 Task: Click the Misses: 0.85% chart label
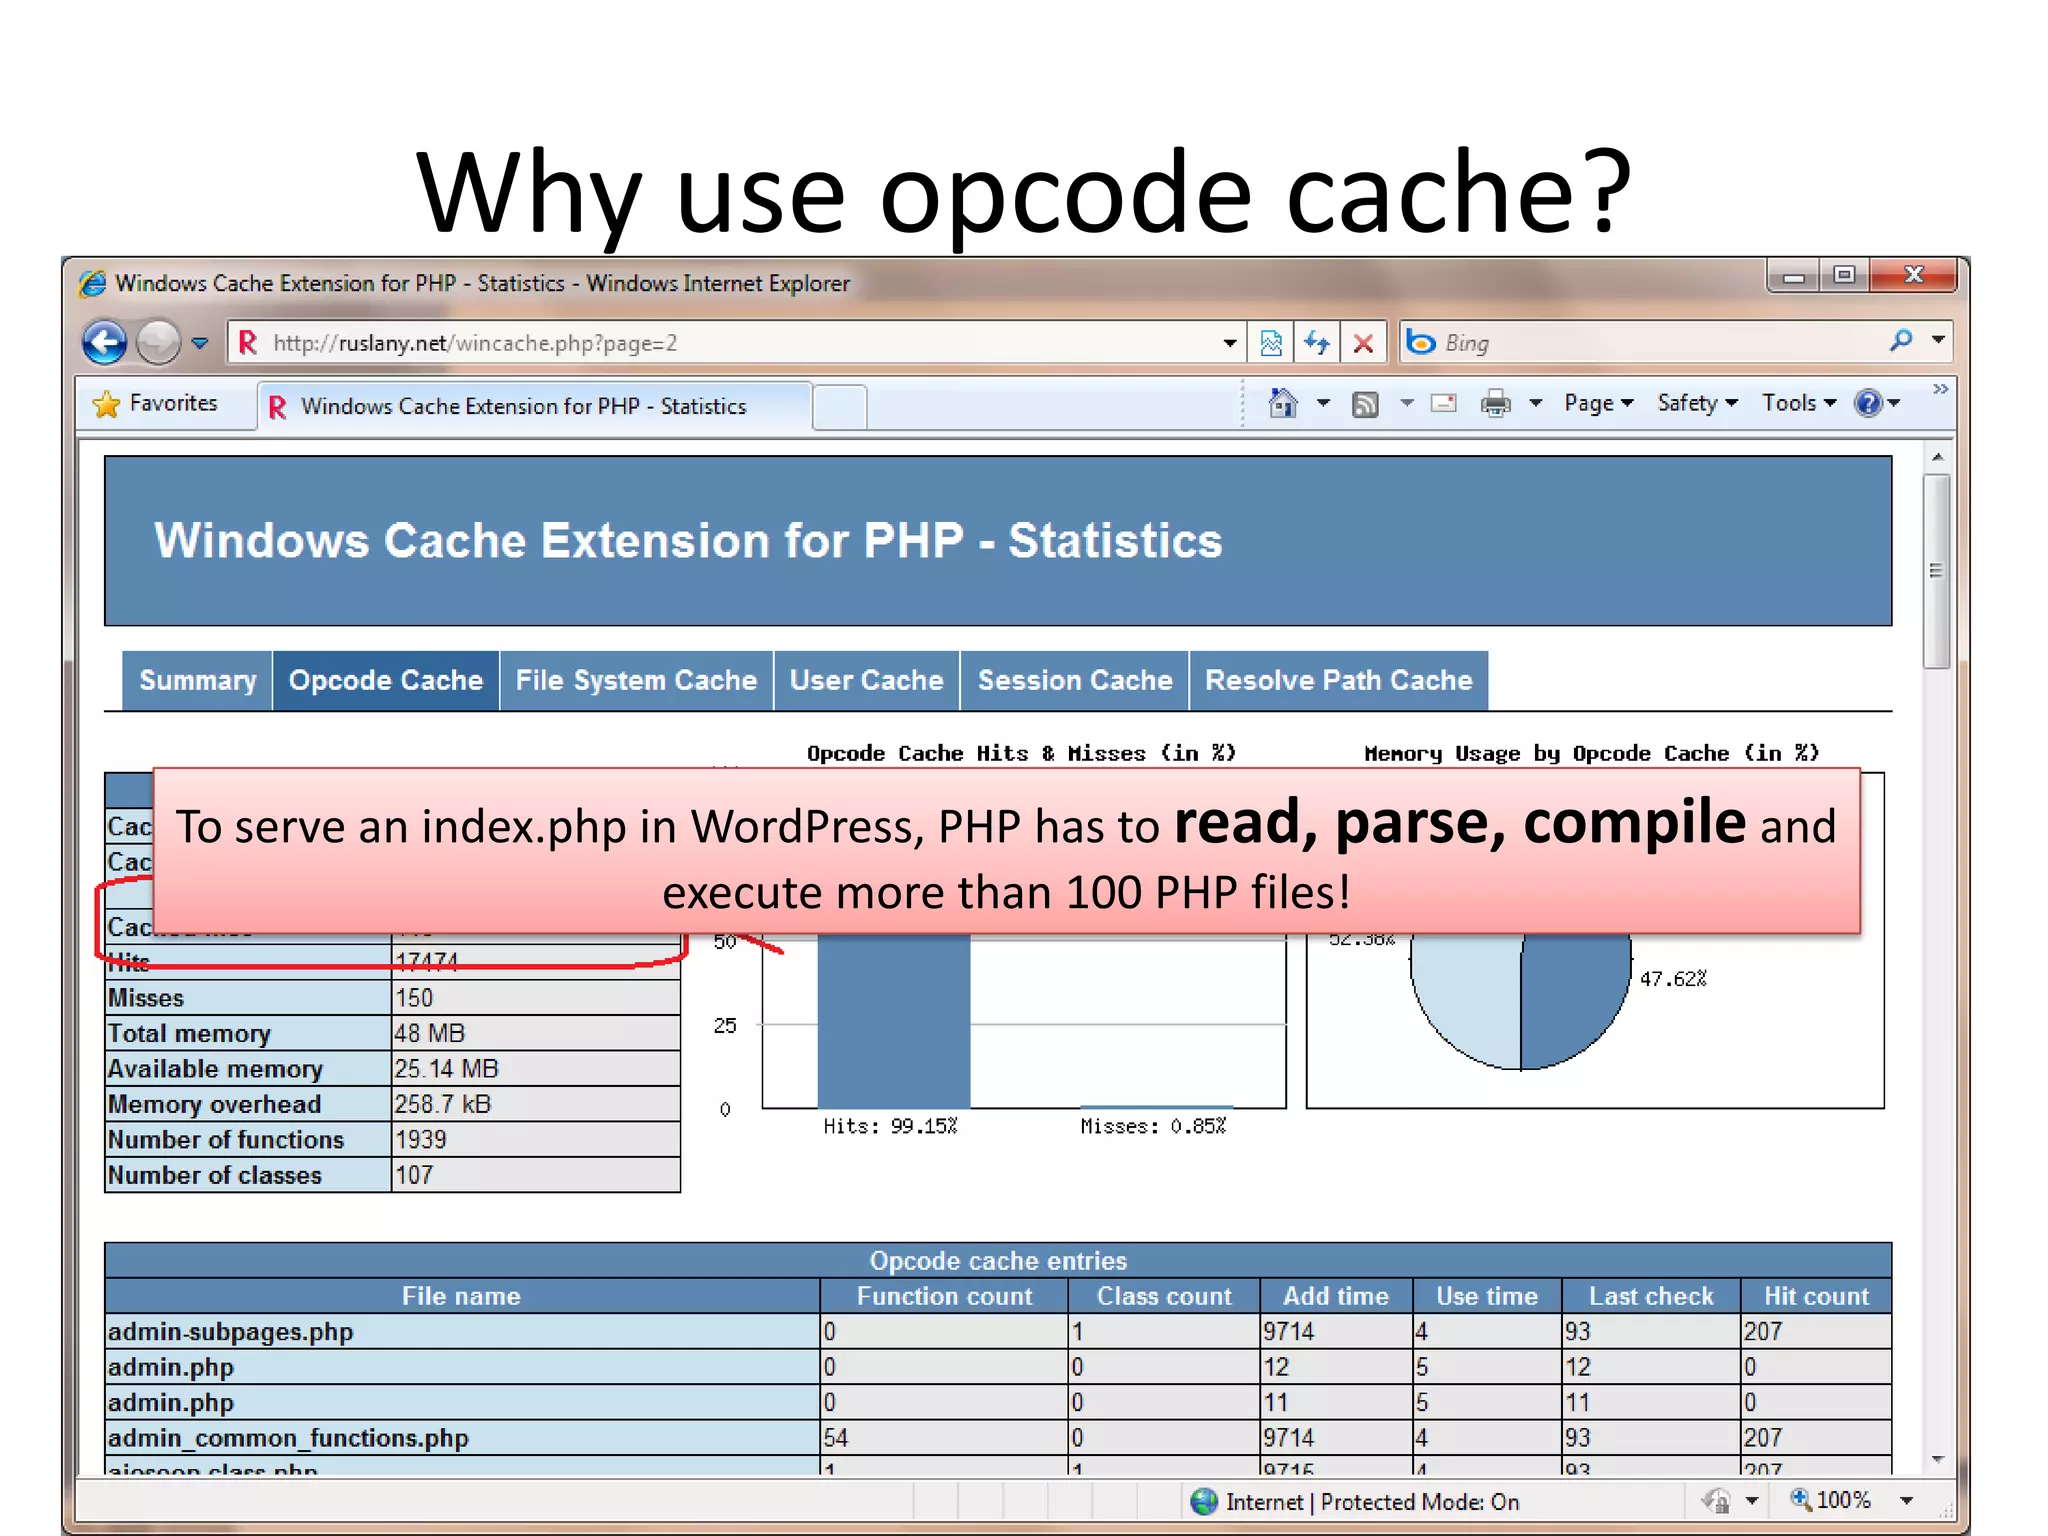tap(1153, 1126)
